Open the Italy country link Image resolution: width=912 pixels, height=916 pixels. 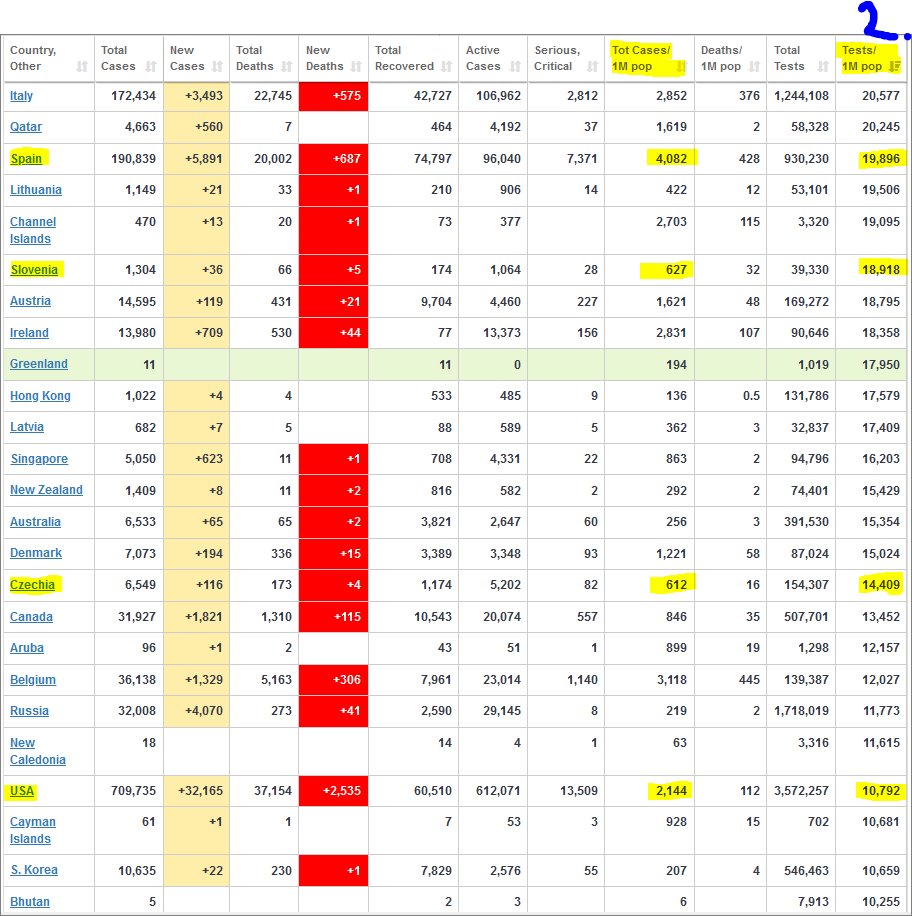pyautogui.click(x=21, y=96)
